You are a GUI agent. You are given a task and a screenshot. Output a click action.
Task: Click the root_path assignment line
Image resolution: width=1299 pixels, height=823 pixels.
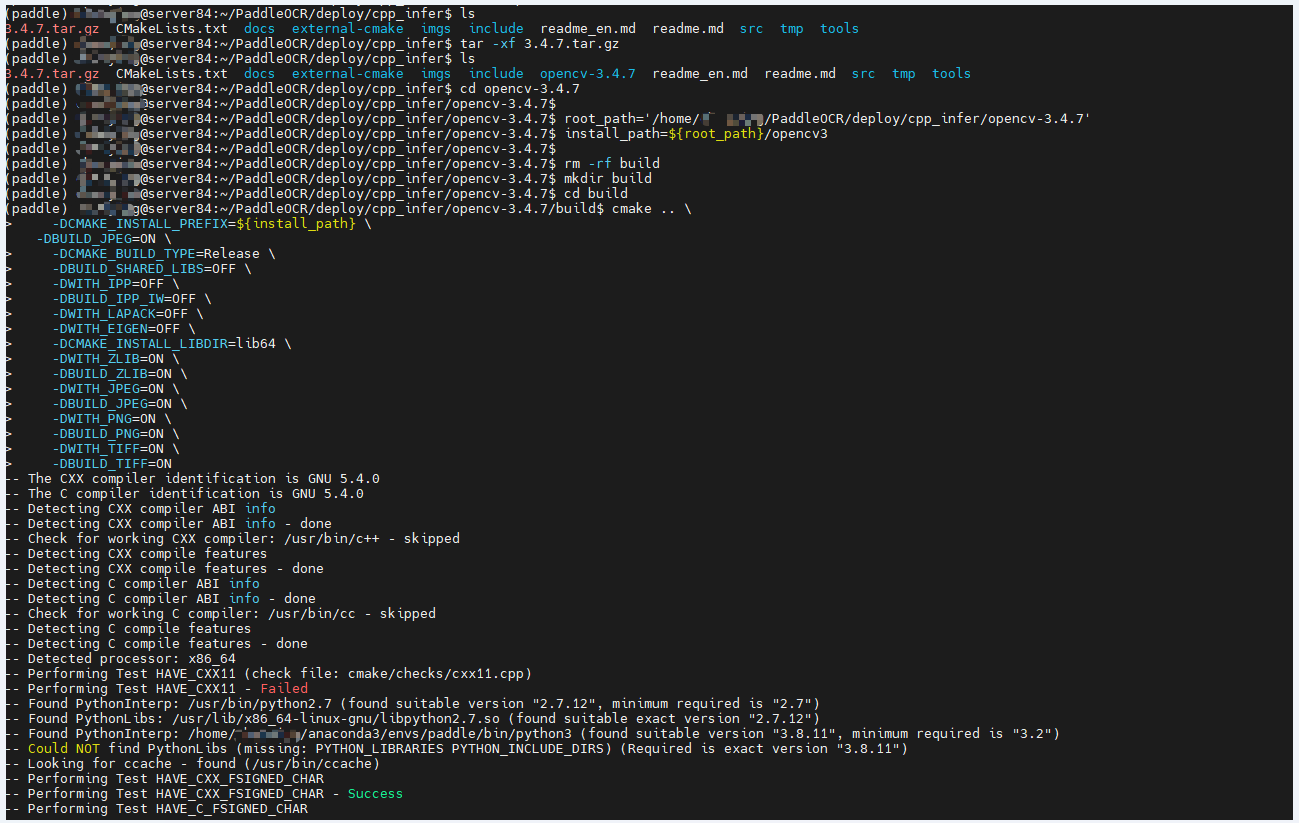826,119
